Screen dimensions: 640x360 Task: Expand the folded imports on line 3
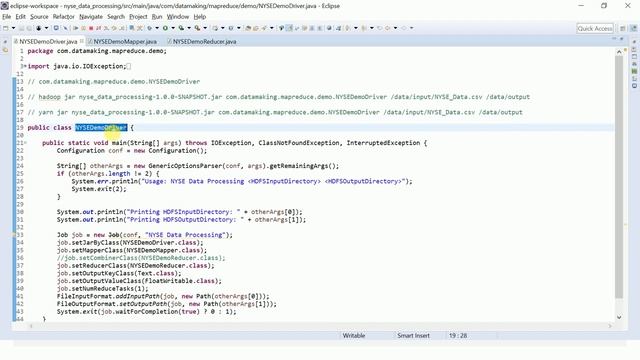coord(25,66)
